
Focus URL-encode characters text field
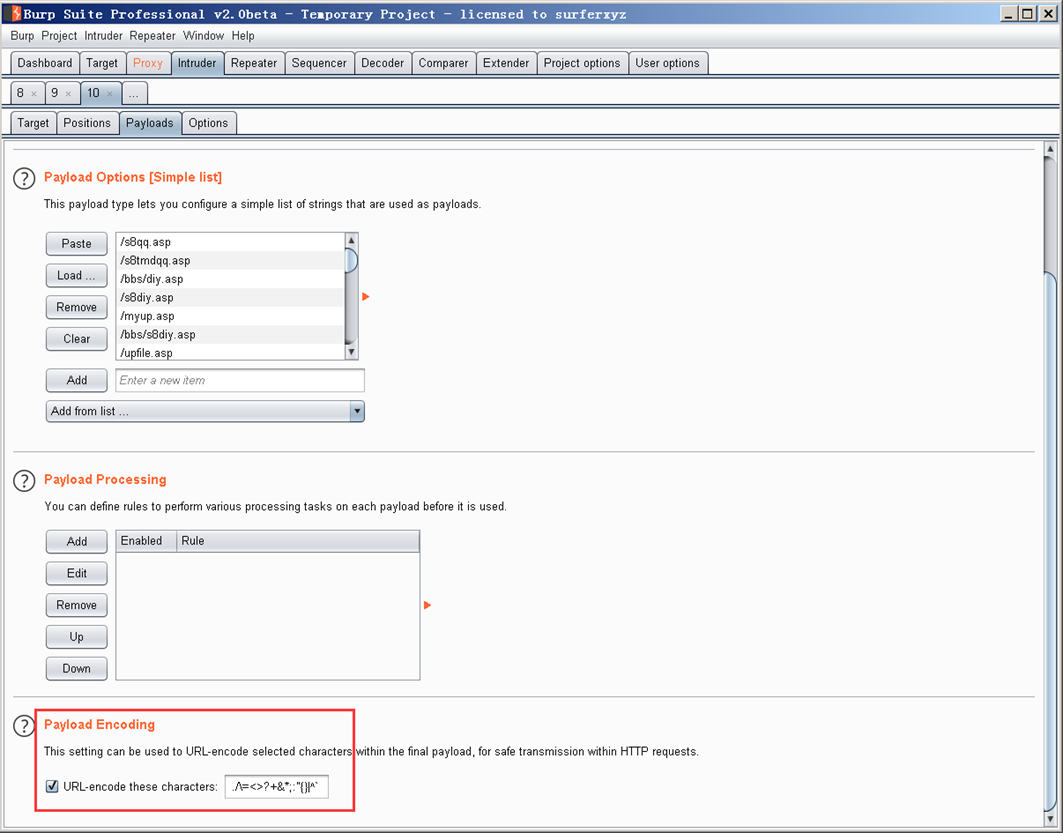(x=277, y=786)
